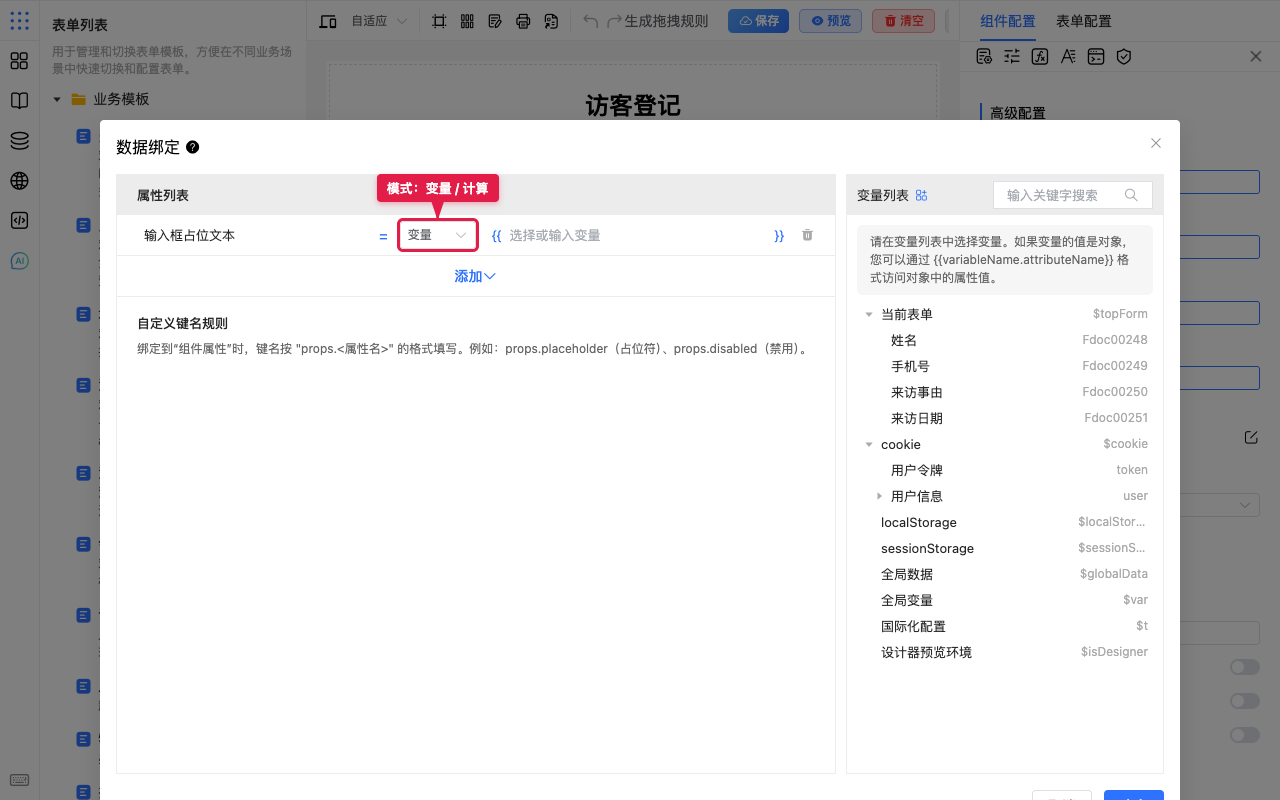Collapse the 当前表单 tree node
The width and height of the screenshot is (1280, 800).
[868, 314]
